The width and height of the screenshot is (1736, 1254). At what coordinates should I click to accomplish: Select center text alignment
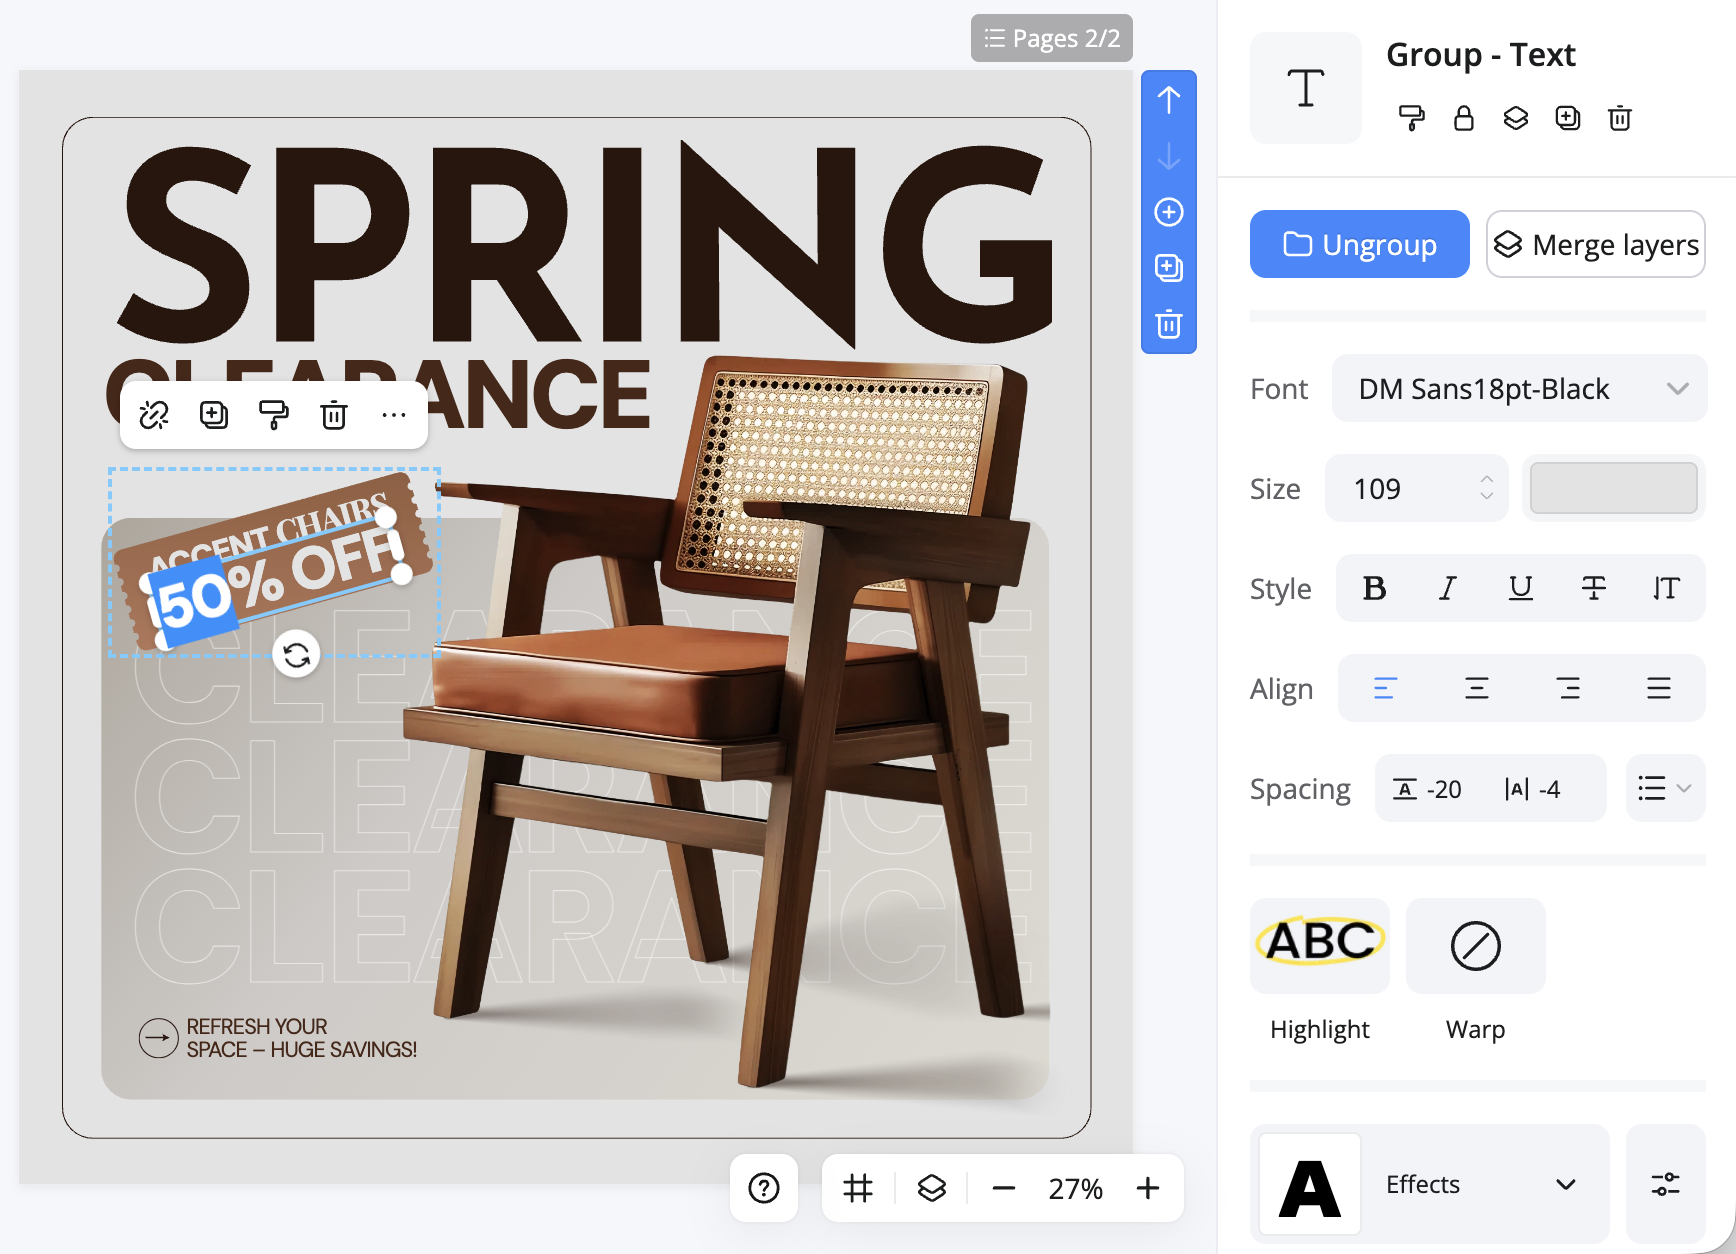click(1476, 688)
